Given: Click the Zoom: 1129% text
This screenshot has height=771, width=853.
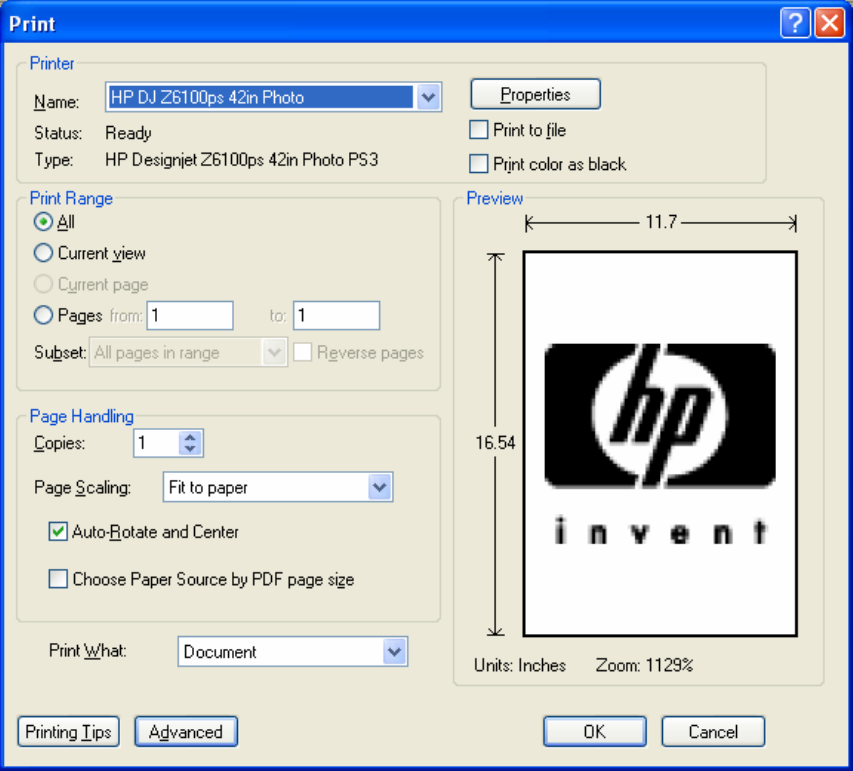Looking at the screenshot, I should point(644,665).
